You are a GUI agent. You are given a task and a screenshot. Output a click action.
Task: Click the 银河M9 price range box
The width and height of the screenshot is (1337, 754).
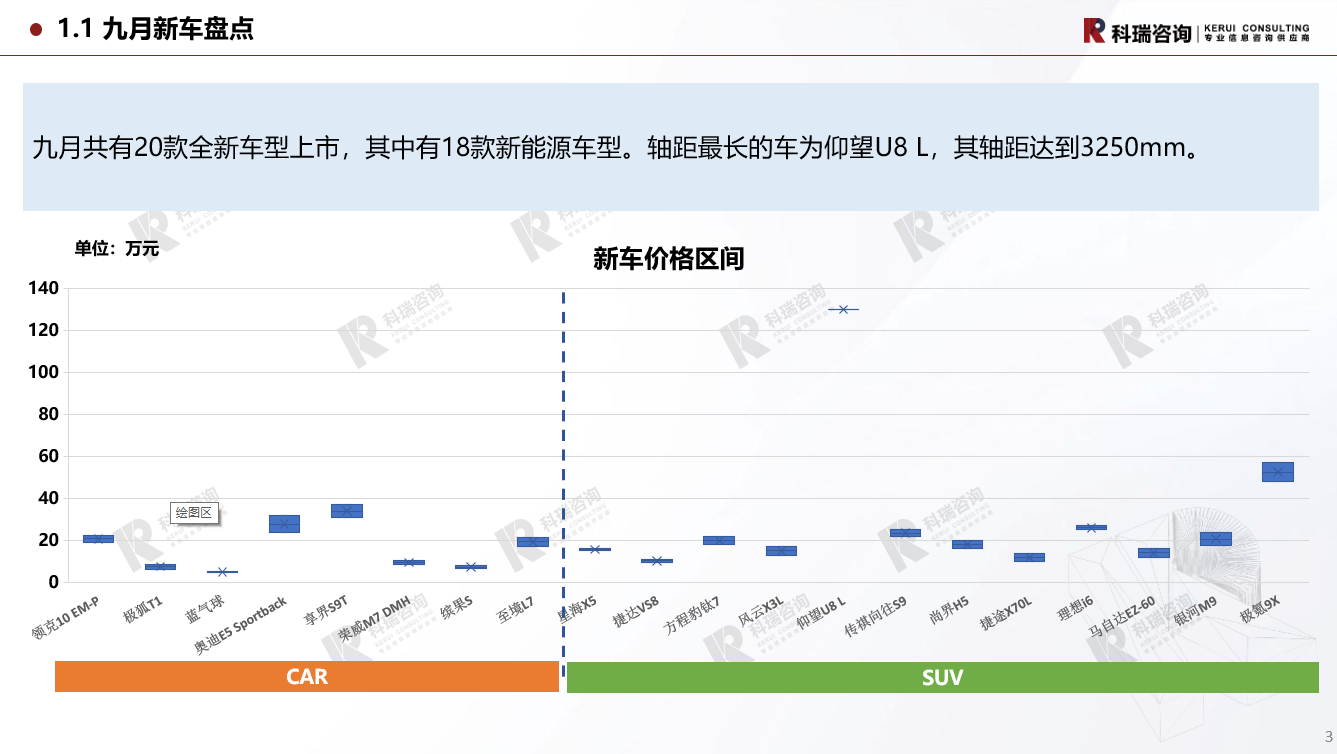tap(1215, 539)
